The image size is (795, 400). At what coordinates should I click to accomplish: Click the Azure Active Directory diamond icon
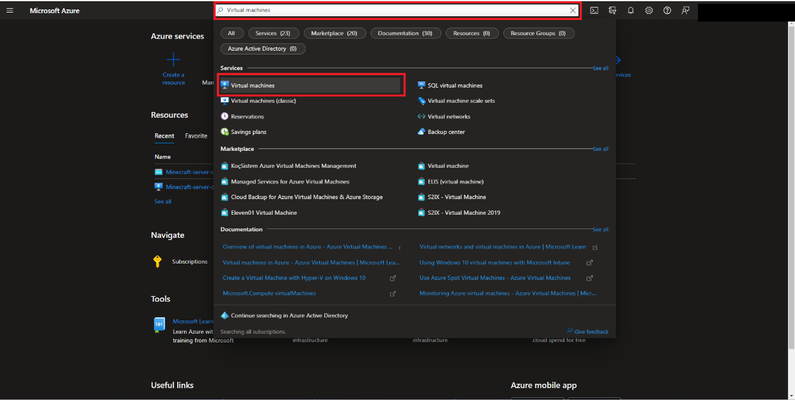(x=225, y=315)
